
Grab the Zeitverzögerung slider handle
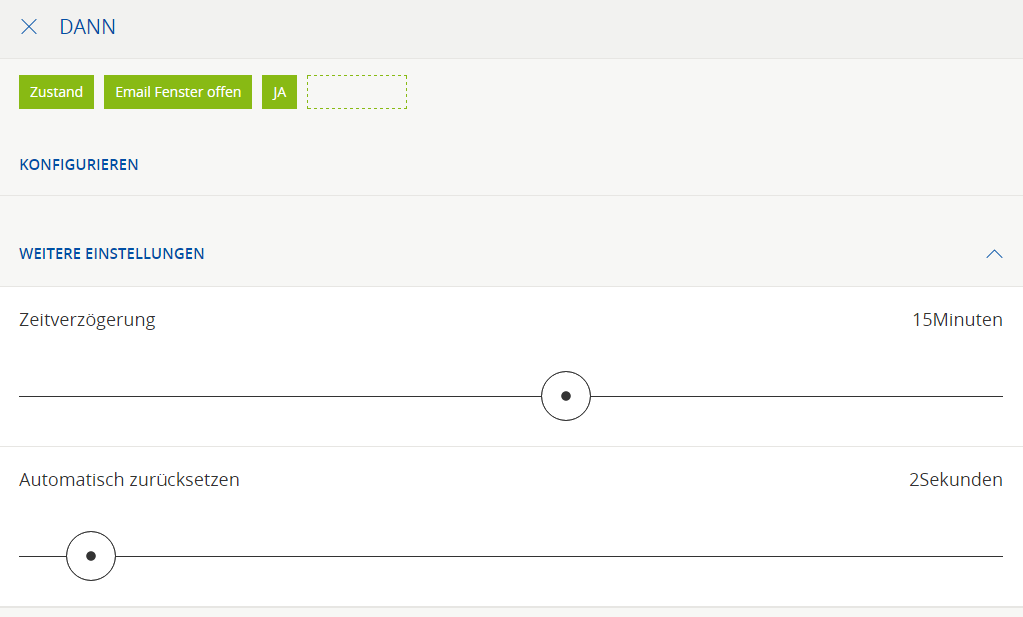point(566,396)
